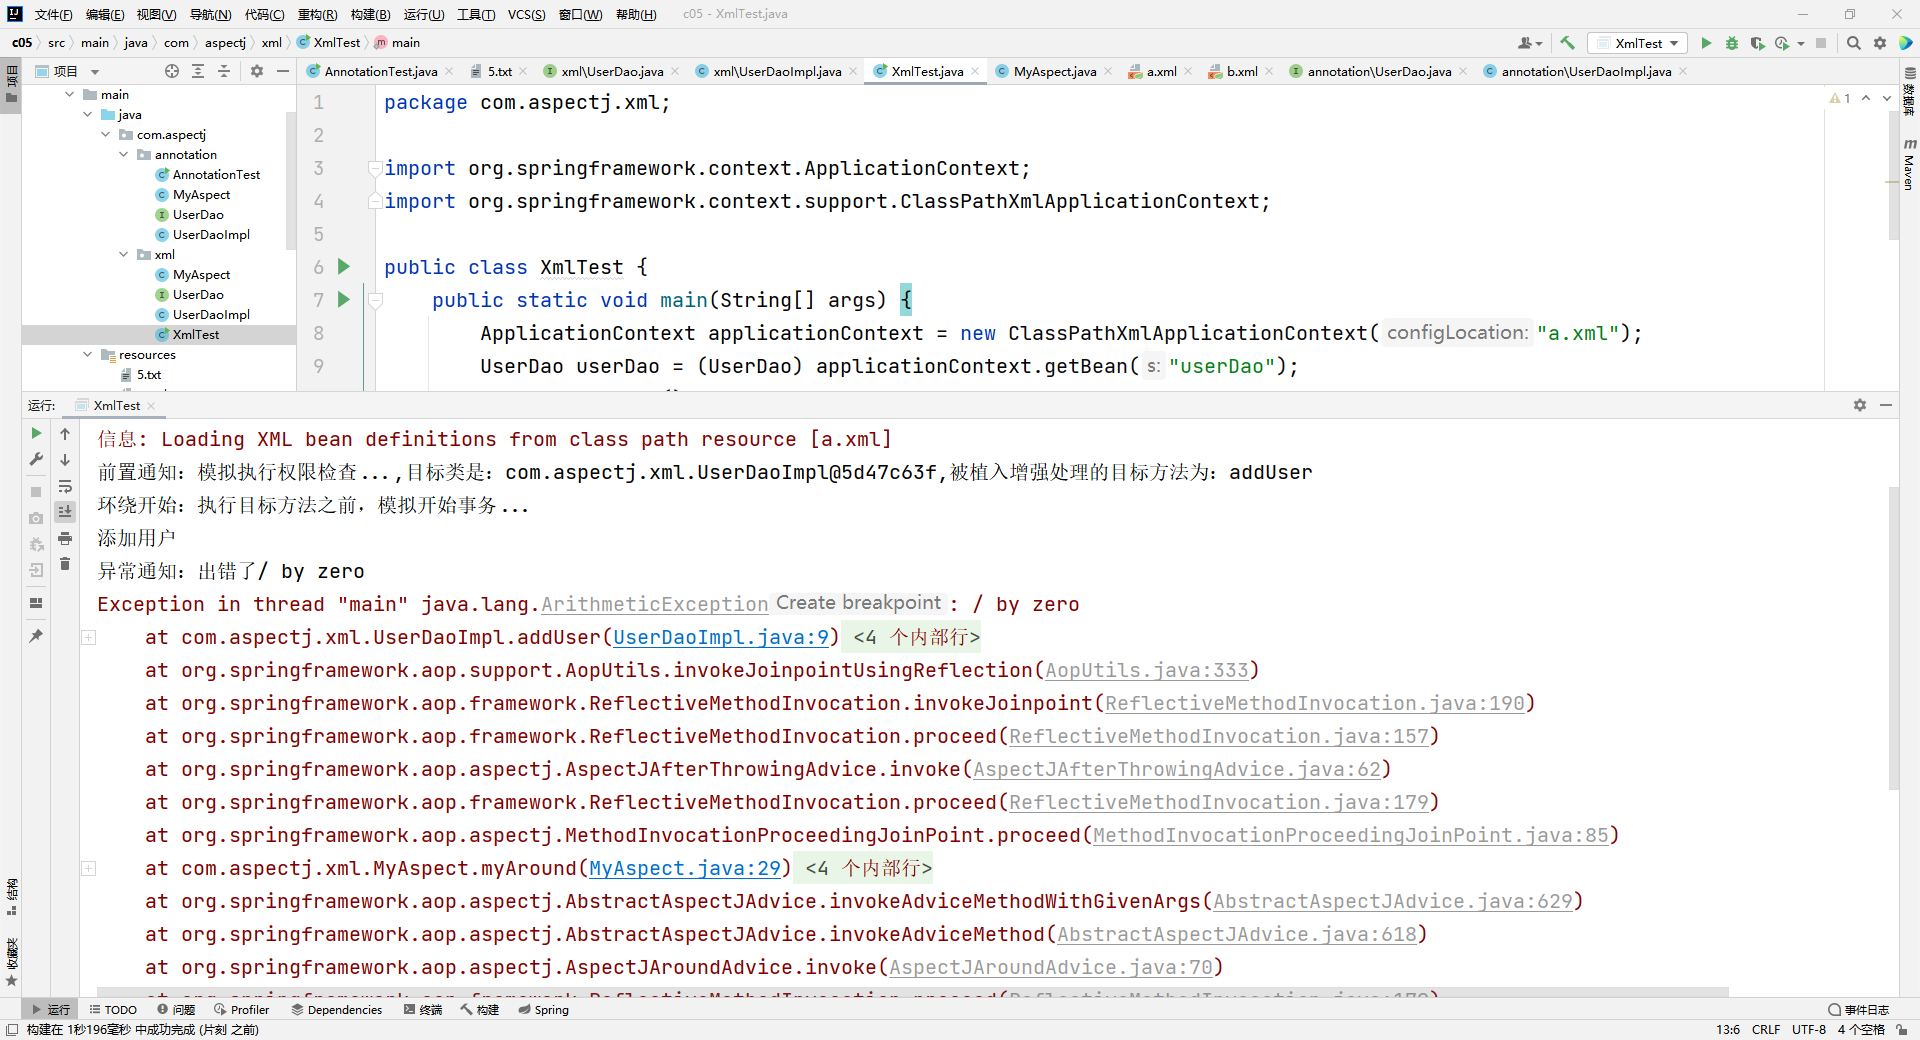1920x1040 pixels.
Task: Open the 文件(F) menu
Action: 53,14
